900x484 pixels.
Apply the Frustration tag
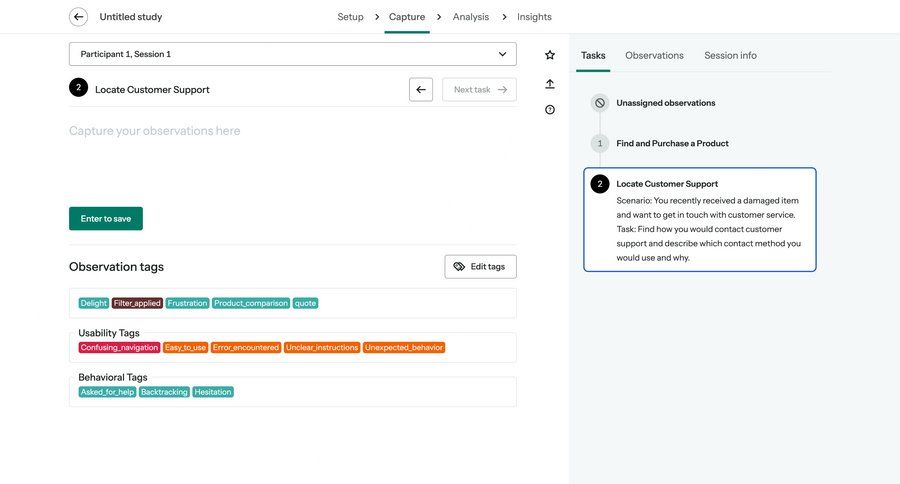point(187,303)
